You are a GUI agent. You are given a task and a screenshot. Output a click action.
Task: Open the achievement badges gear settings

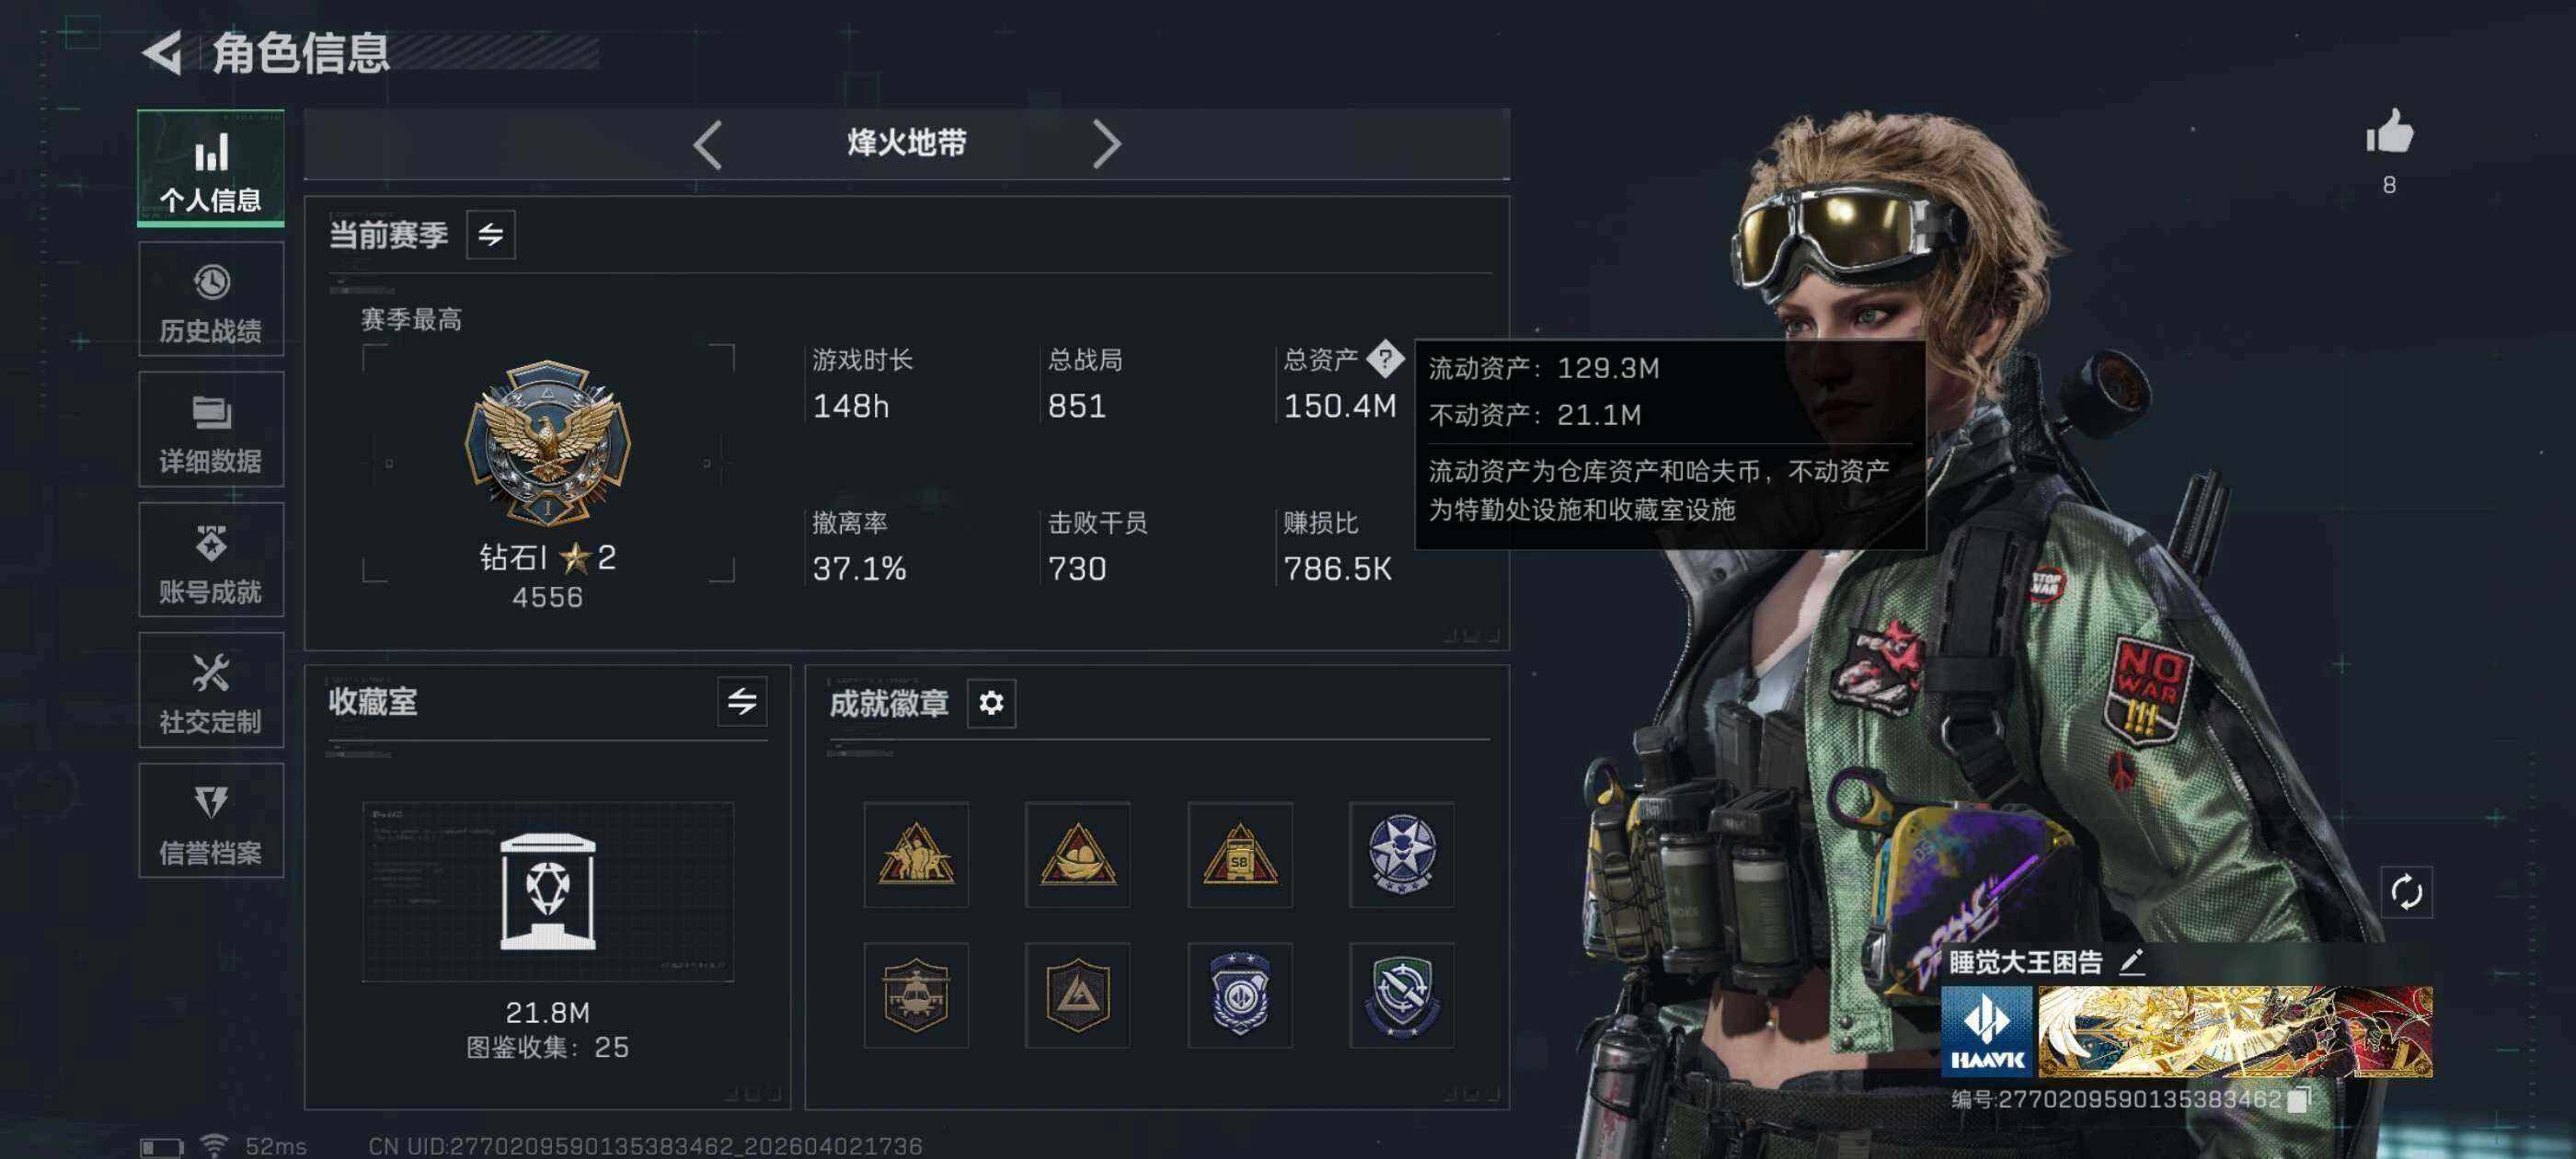click(991, 703)
